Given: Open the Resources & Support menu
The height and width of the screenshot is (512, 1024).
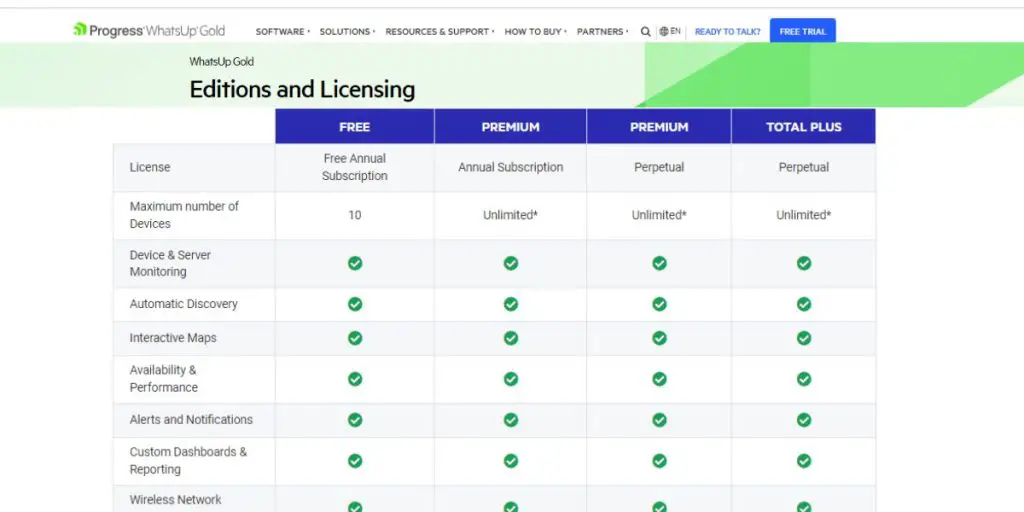Looking at the screenshot, I should click(440, 31).
